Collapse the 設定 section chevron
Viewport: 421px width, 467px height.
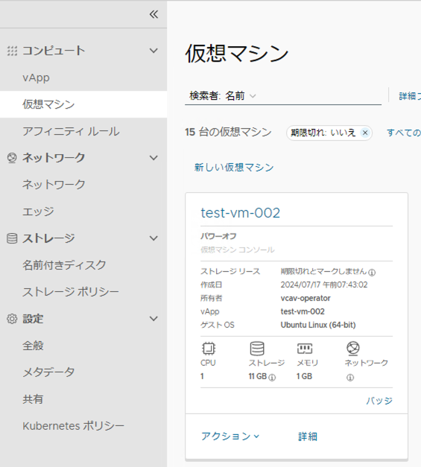click(x=154, y=319)
